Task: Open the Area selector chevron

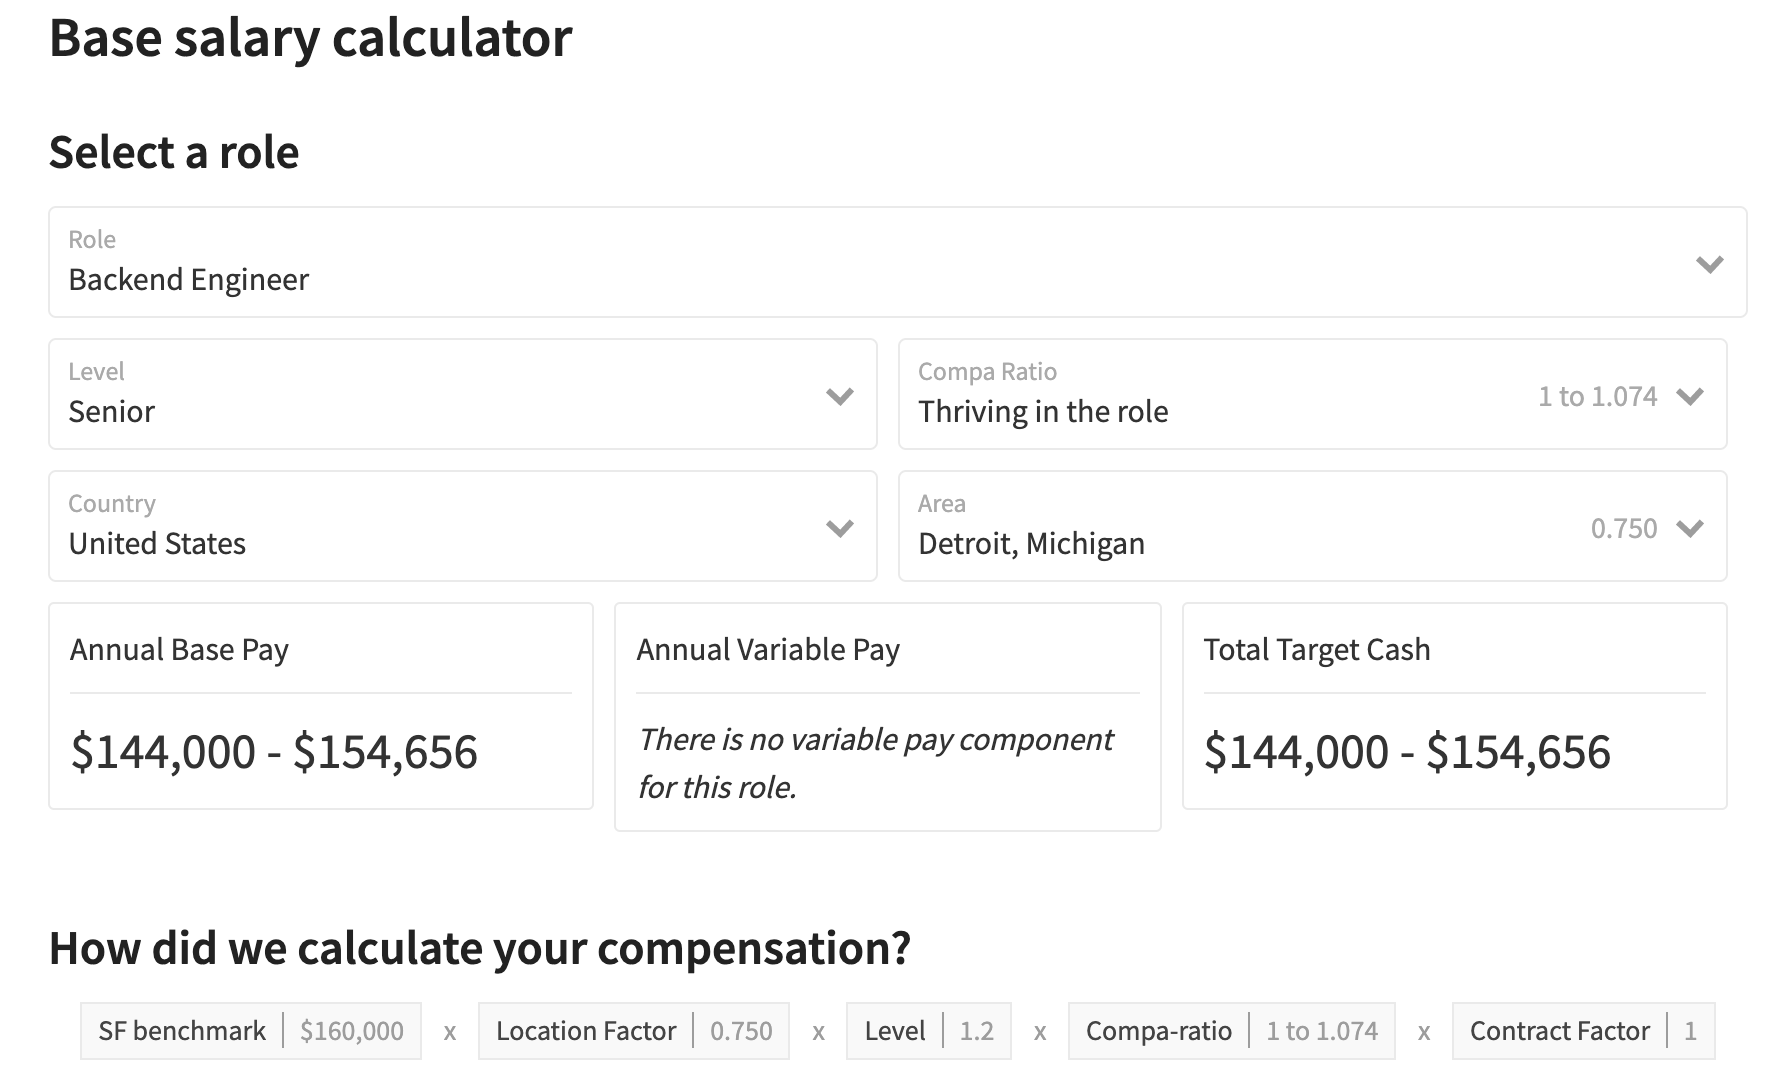Action: click(x=1691, y=528)
